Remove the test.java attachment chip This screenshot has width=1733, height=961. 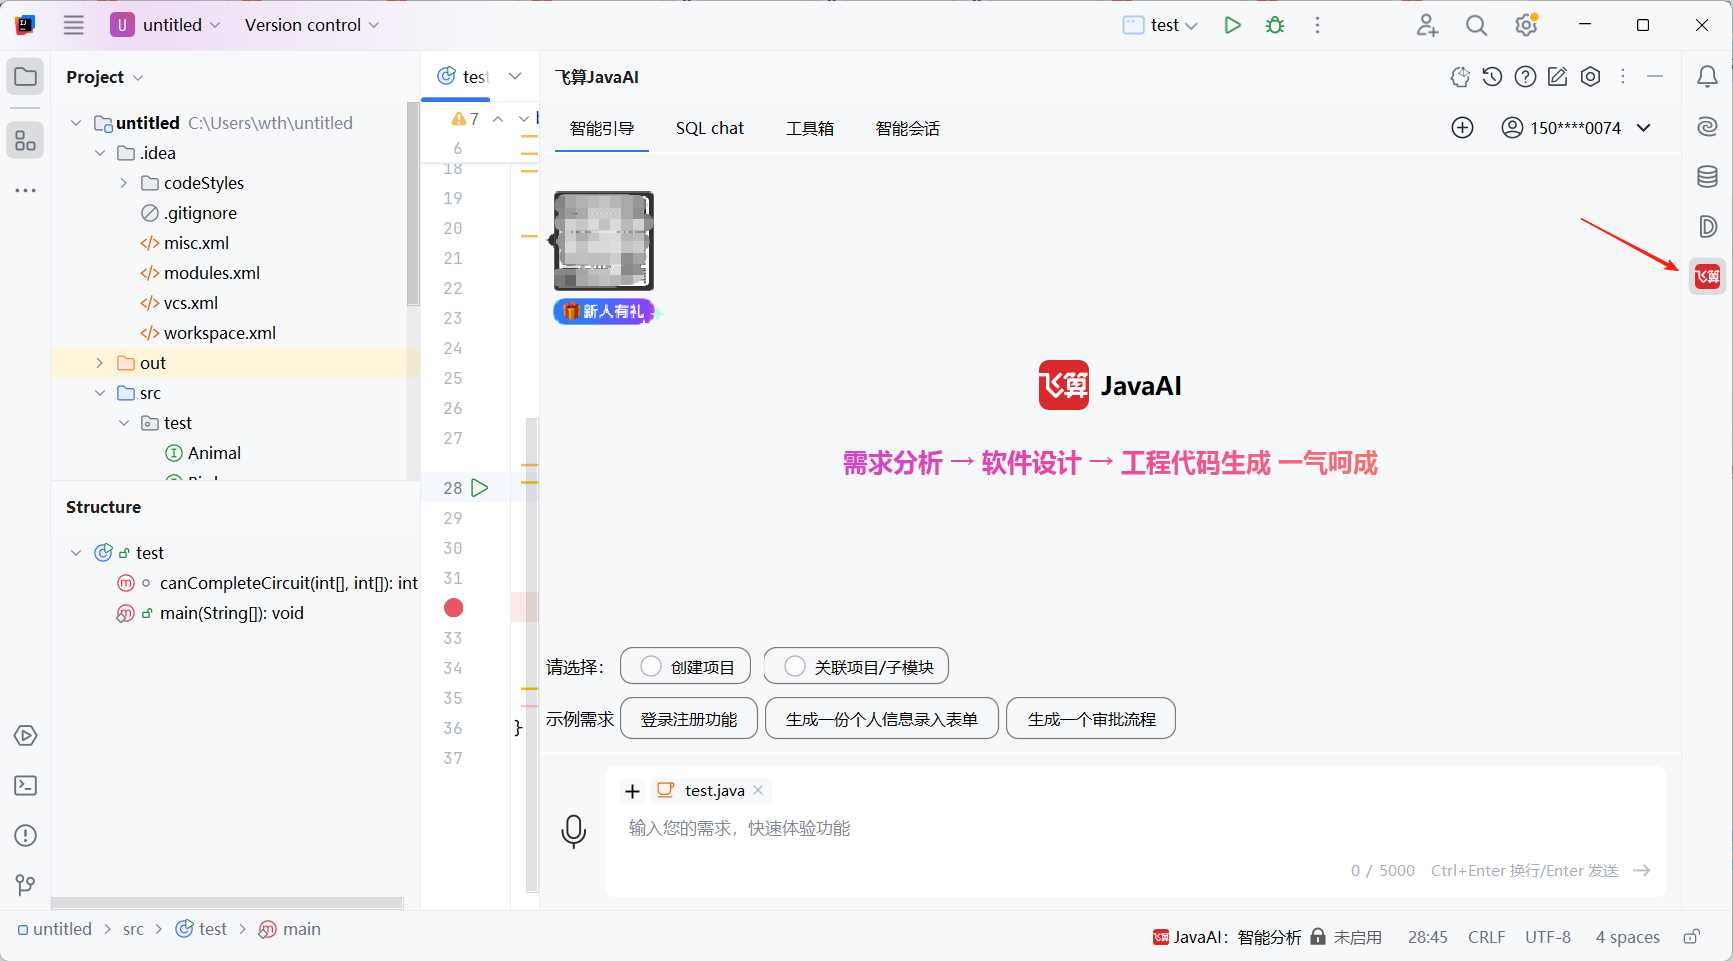pos(758,790)
